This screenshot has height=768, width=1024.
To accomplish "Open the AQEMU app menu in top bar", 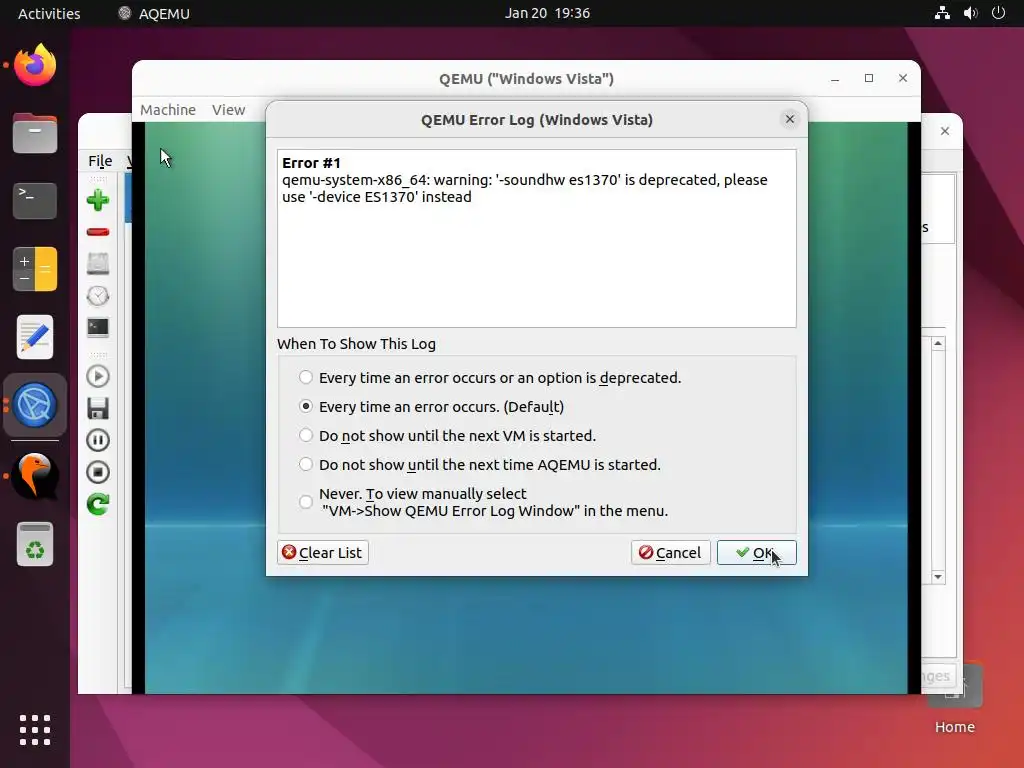I will tap(154, 13).
